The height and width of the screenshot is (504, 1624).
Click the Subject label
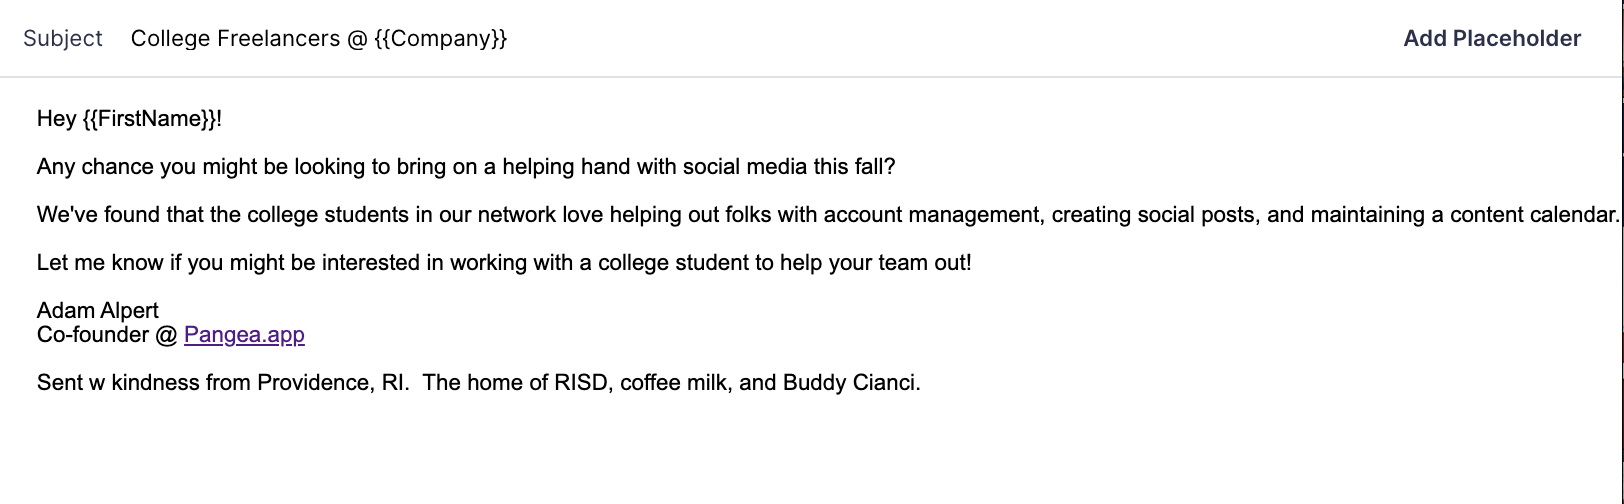(x=63, y=39)
